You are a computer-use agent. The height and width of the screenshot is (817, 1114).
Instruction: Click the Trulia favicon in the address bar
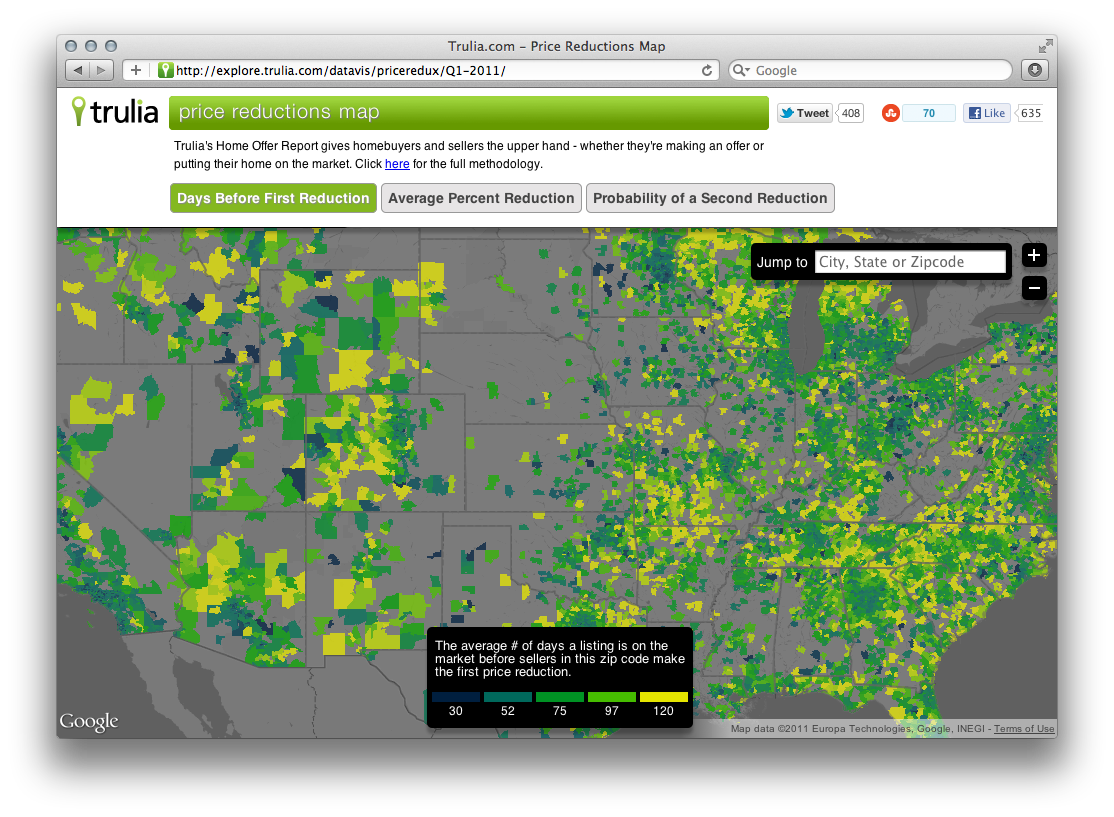165,70
